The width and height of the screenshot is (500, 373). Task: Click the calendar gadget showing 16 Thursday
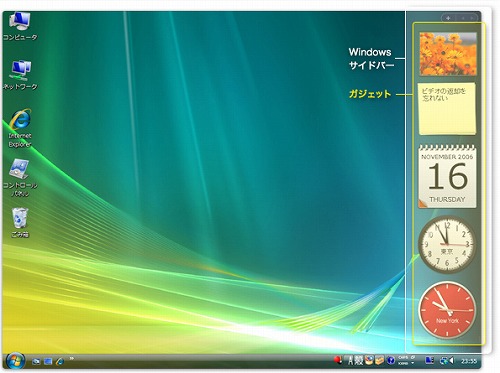447,176
